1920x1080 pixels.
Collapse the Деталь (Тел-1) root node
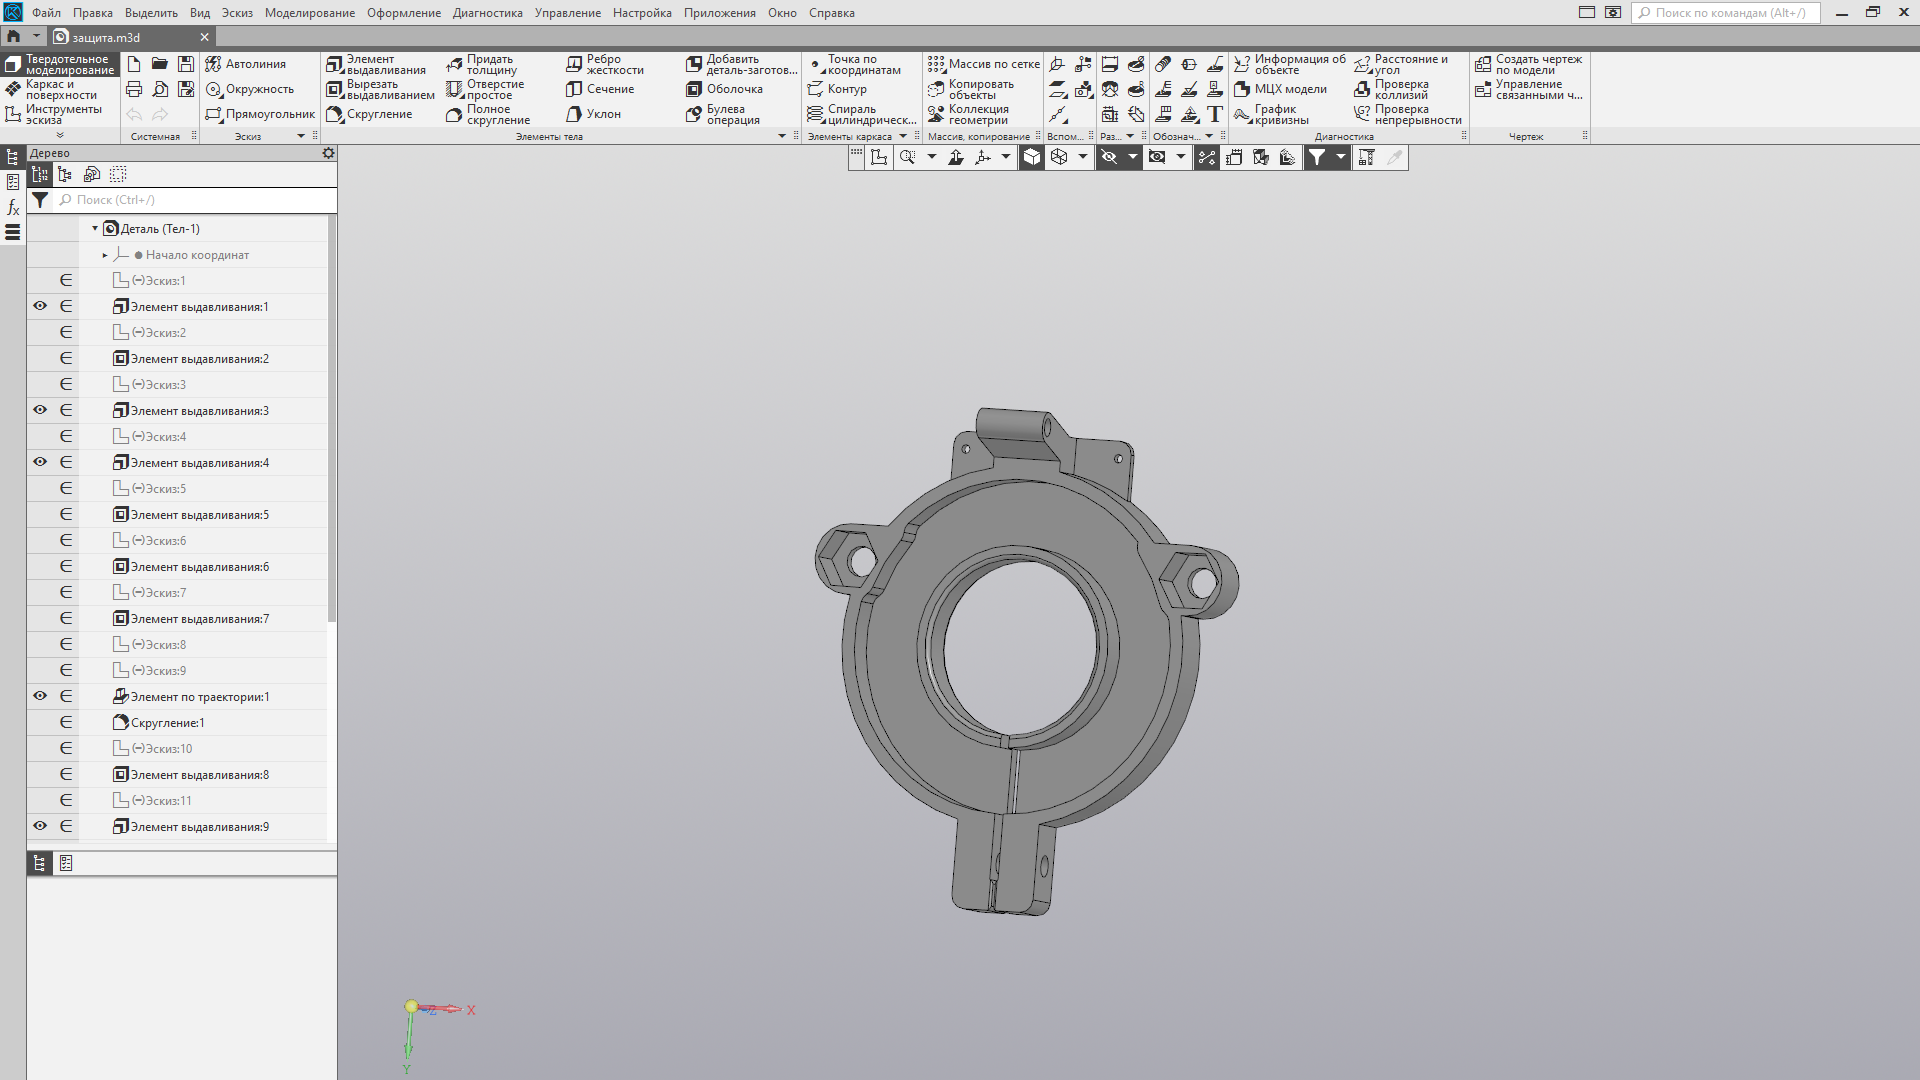[x=95, y=229]
